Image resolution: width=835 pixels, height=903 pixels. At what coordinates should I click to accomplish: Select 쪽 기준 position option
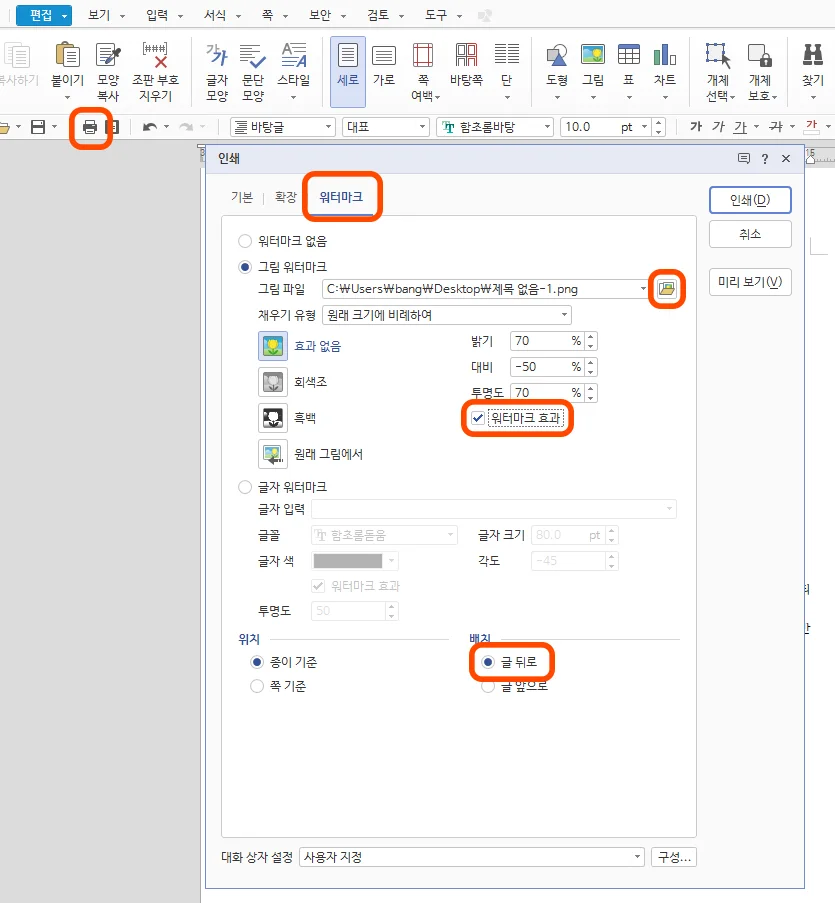tap(257, 686)
